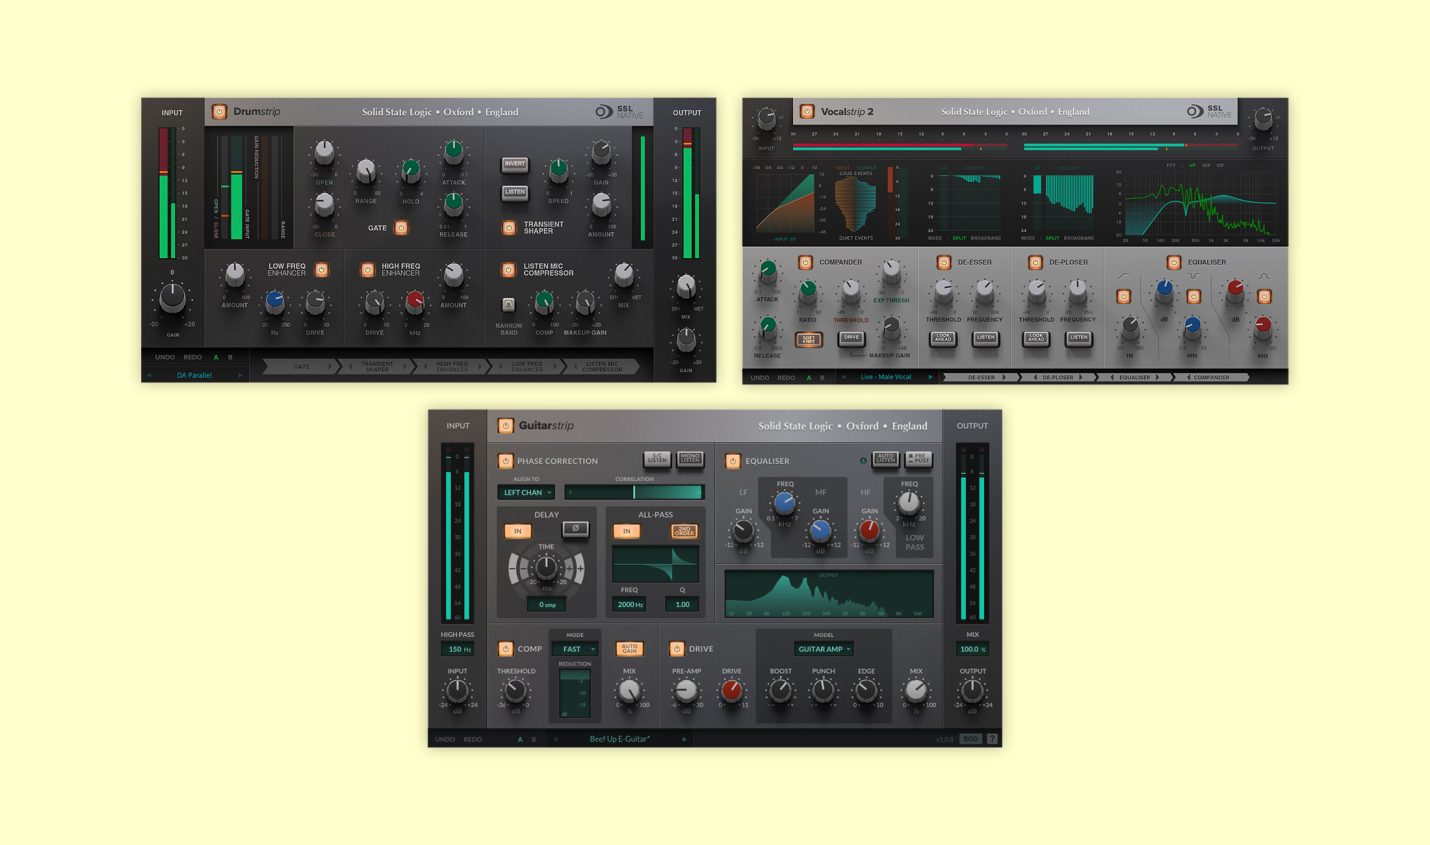Viewport: 1430px width, 845px height.
Task: Click the Guitarstrip Phase Correction power icon
Action: [505, 461]
